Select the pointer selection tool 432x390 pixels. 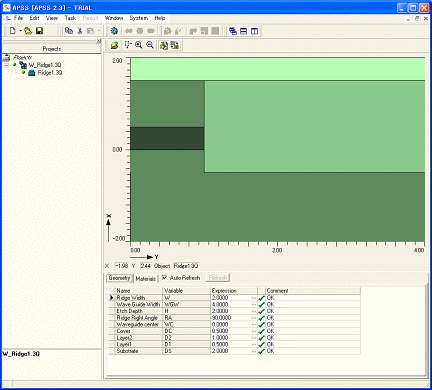coord(128,45)
